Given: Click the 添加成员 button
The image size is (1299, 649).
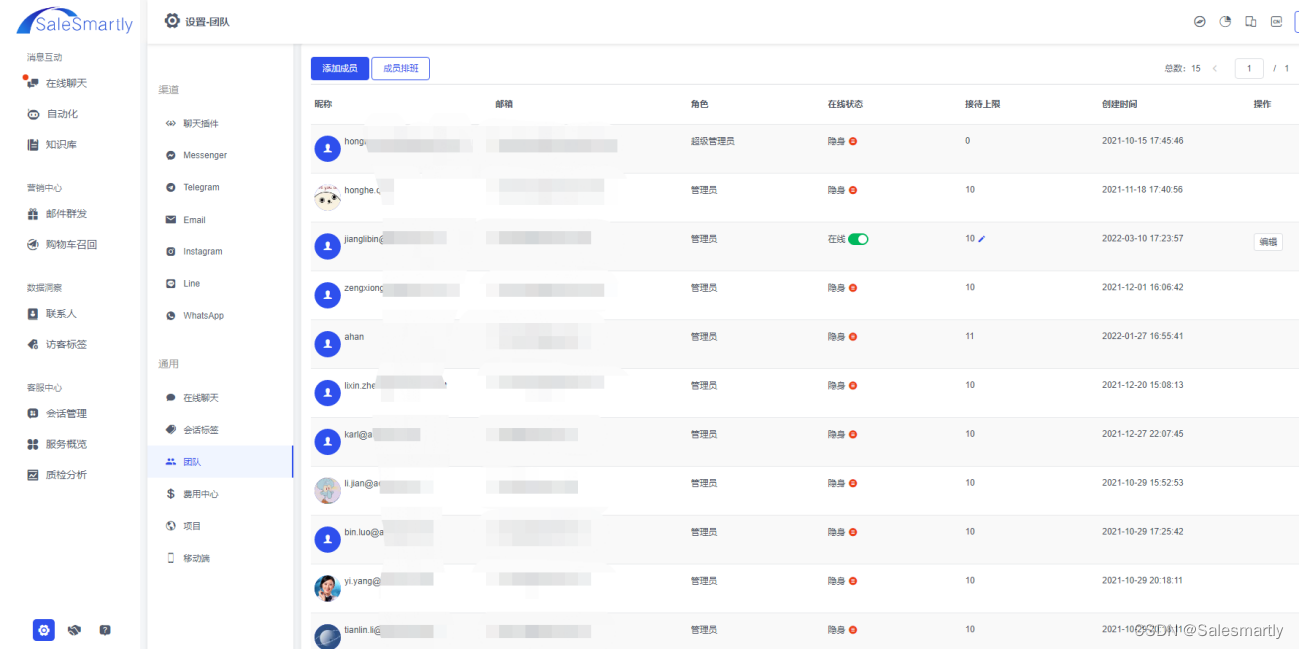Looking at the screenshot, I should point(339,68).
